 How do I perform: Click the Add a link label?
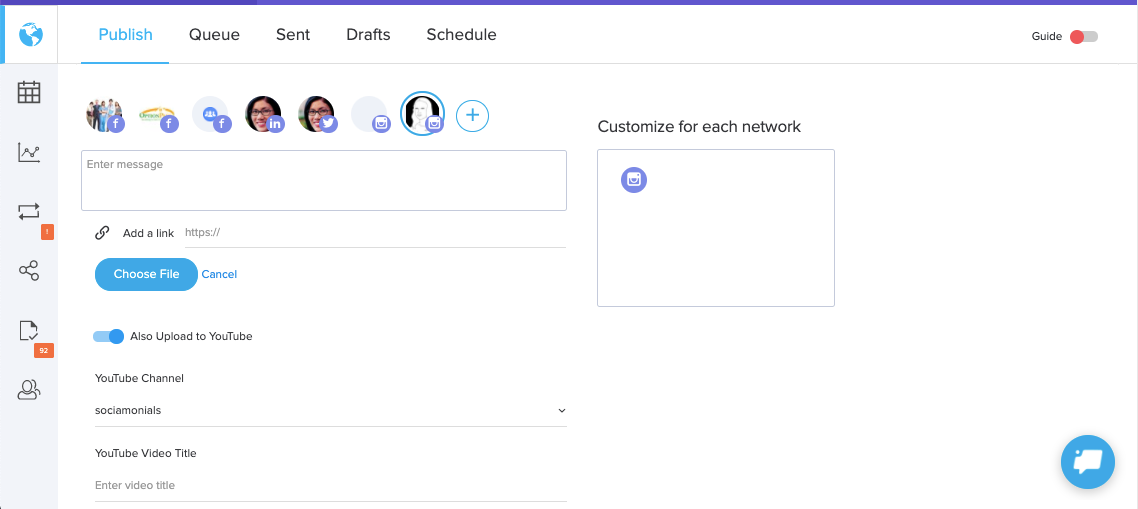(x=148, y=233)
